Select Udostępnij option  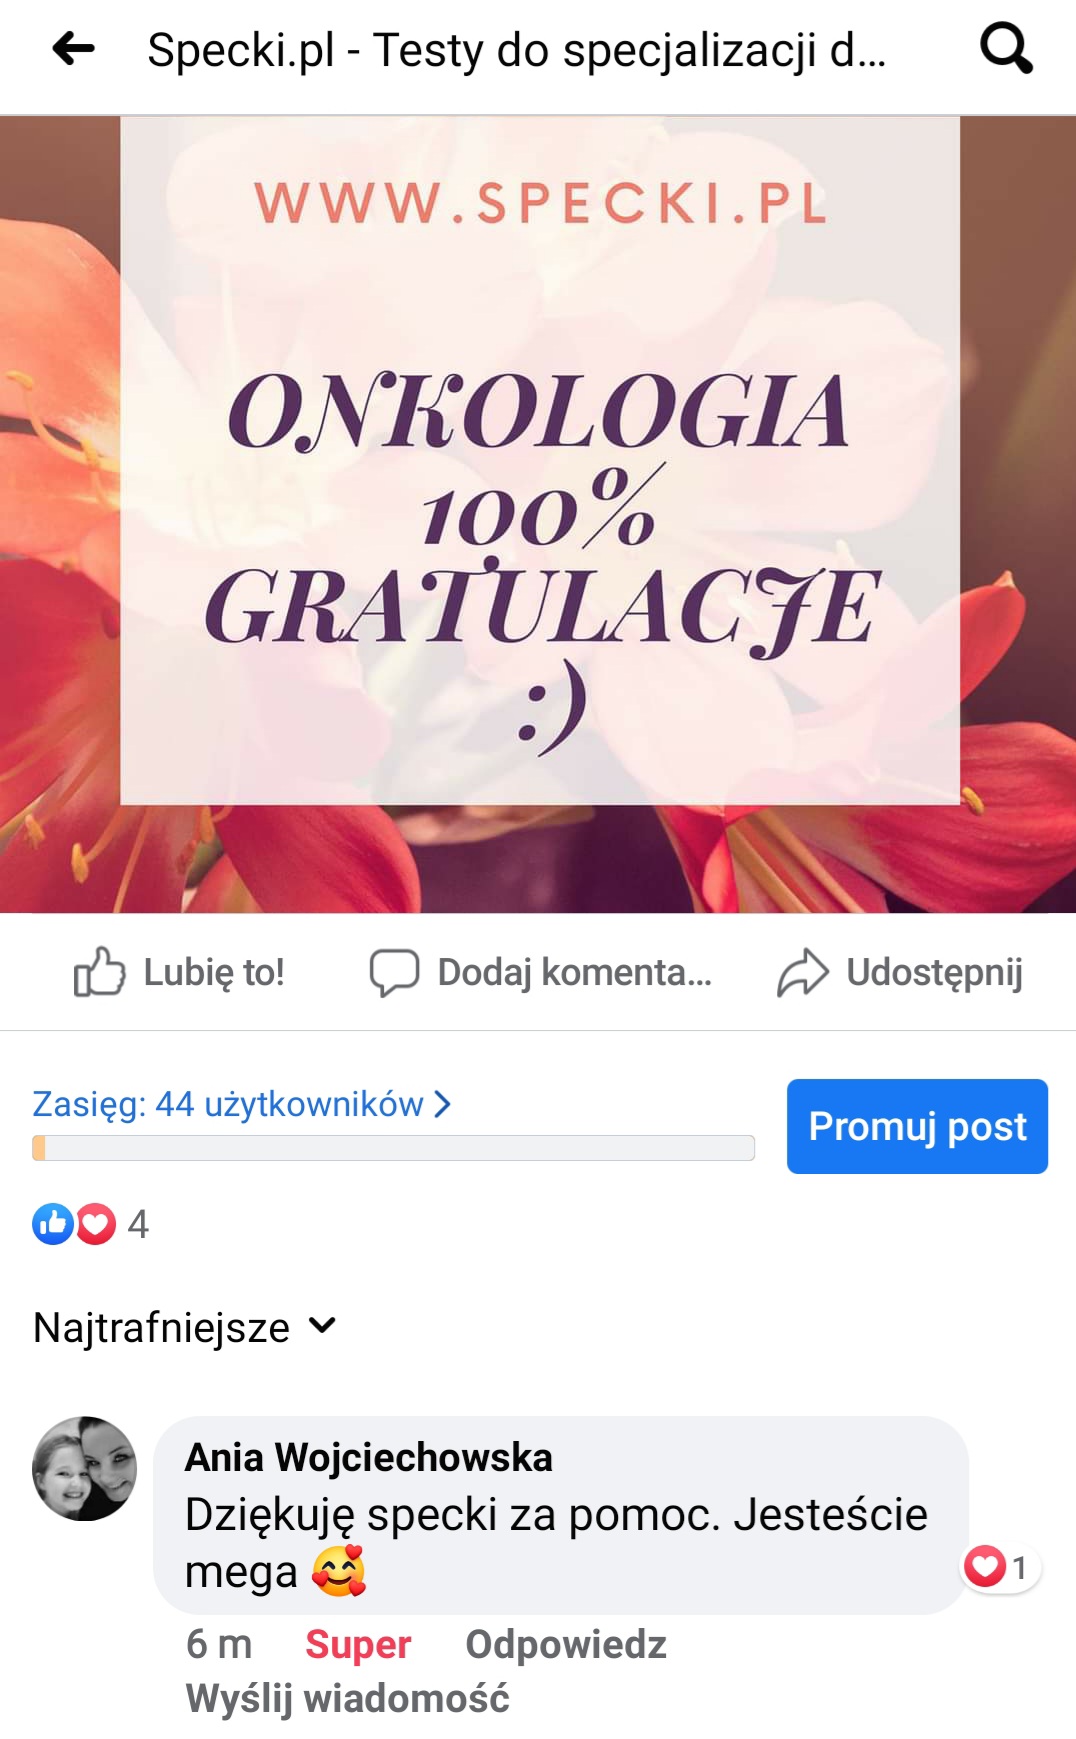(x=935, y=973)
